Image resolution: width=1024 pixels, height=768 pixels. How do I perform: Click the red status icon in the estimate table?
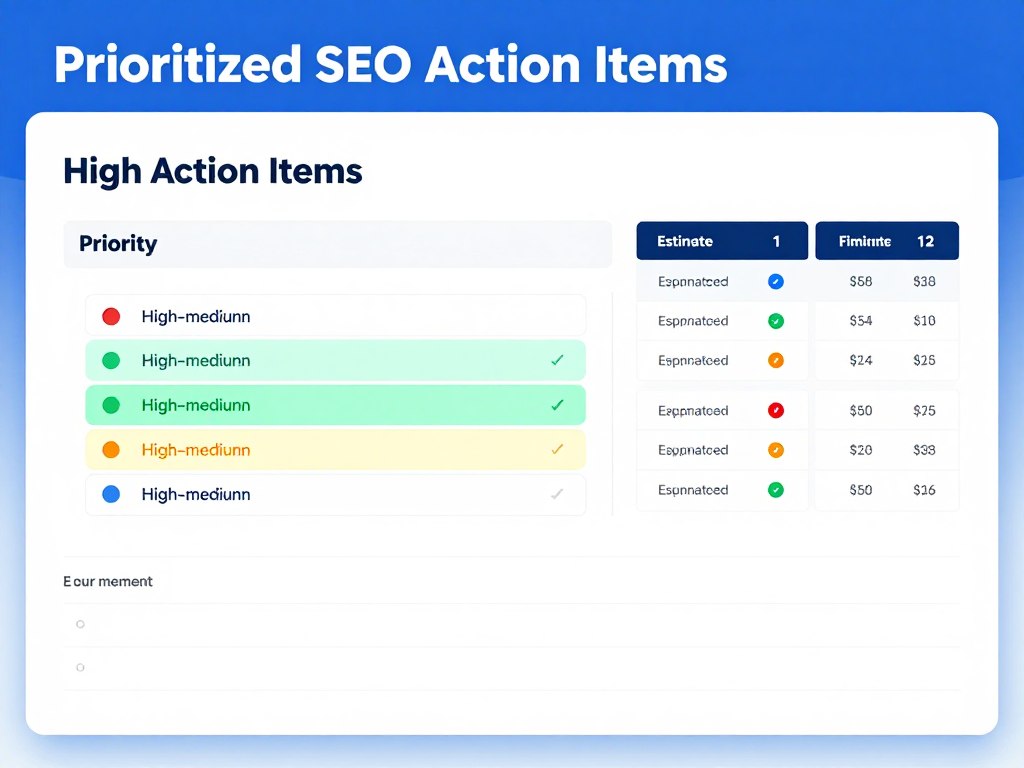(776, 411)
